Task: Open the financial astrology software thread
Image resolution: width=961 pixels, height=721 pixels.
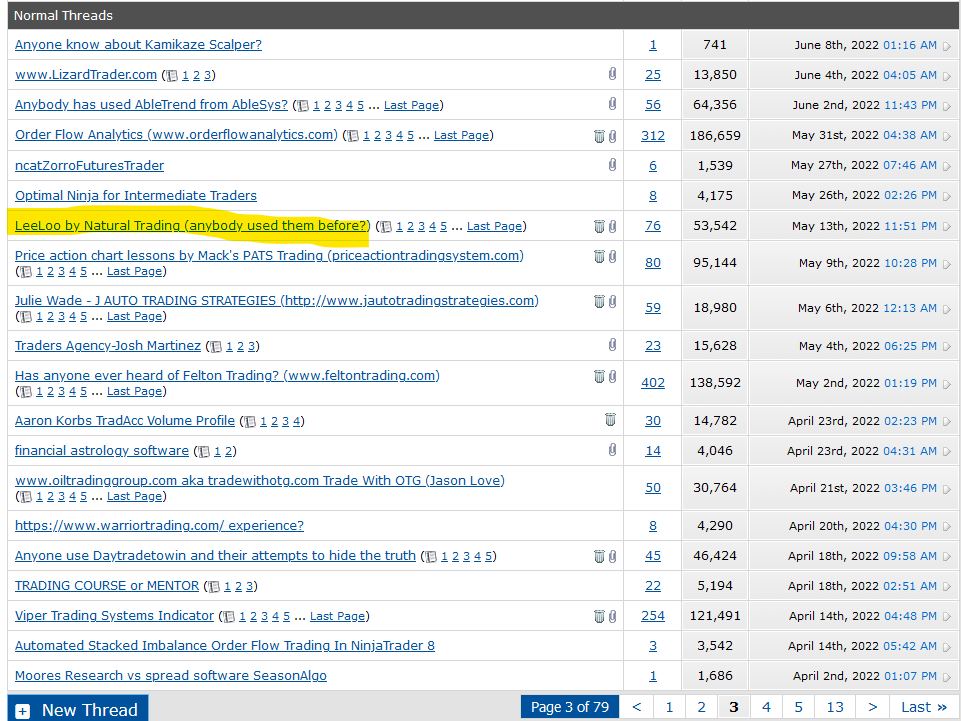Action: [102, 451]
